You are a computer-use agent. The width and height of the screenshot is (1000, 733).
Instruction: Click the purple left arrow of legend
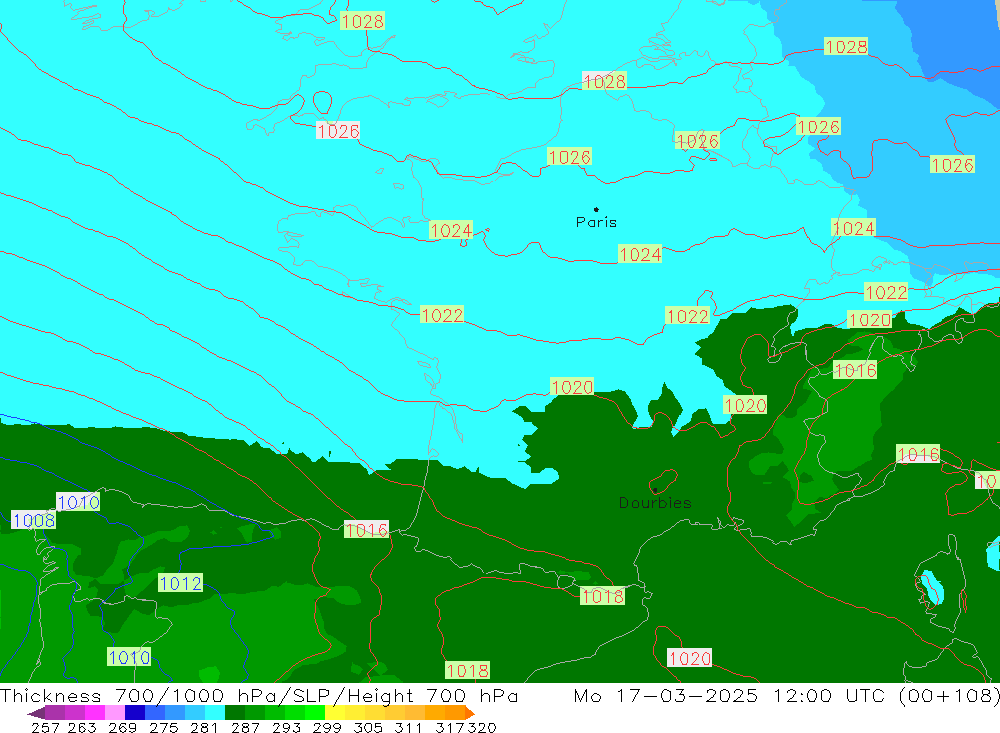36,713
